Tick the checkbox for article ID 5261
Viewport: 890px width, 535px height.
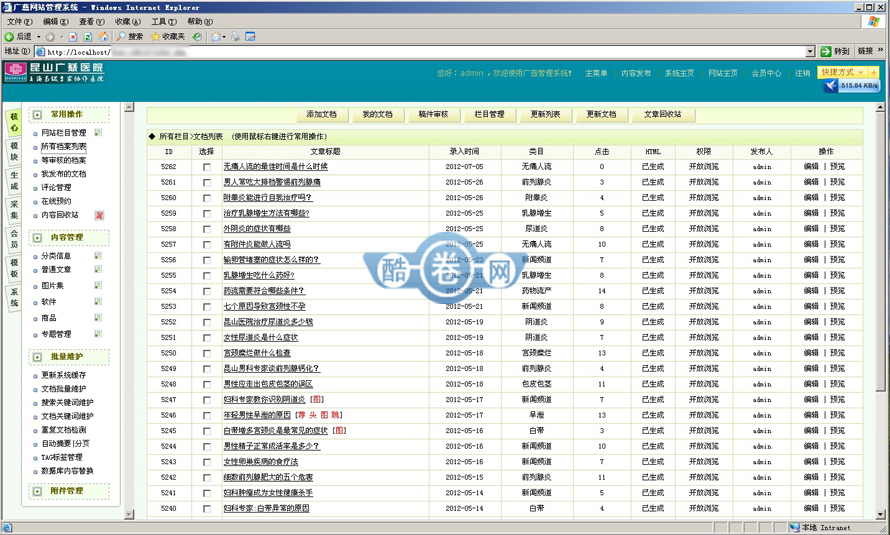[207, 183]
